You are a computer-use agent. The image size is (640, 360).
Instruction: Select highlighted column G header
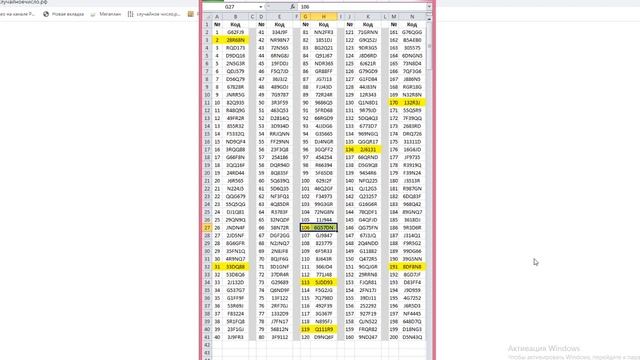(305, 17)
